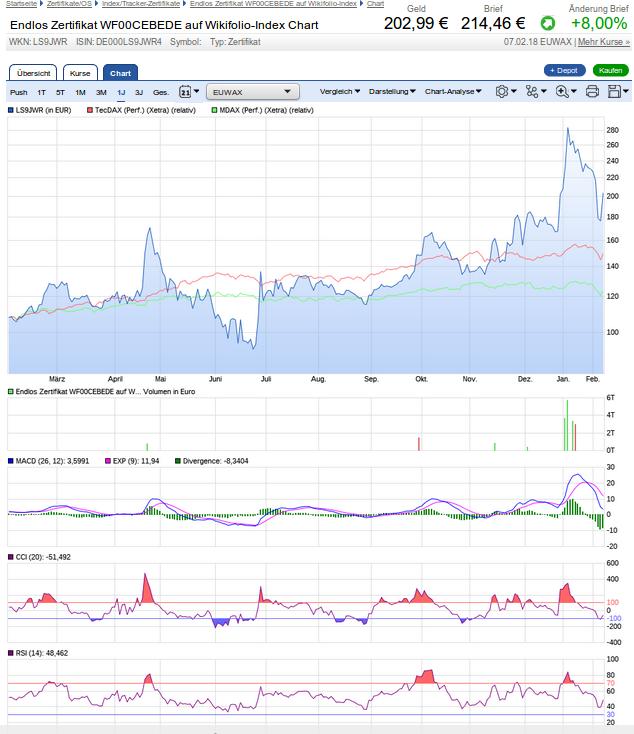Open the Kurse tab
634x734 pixels.
click(x=80, y=73)
